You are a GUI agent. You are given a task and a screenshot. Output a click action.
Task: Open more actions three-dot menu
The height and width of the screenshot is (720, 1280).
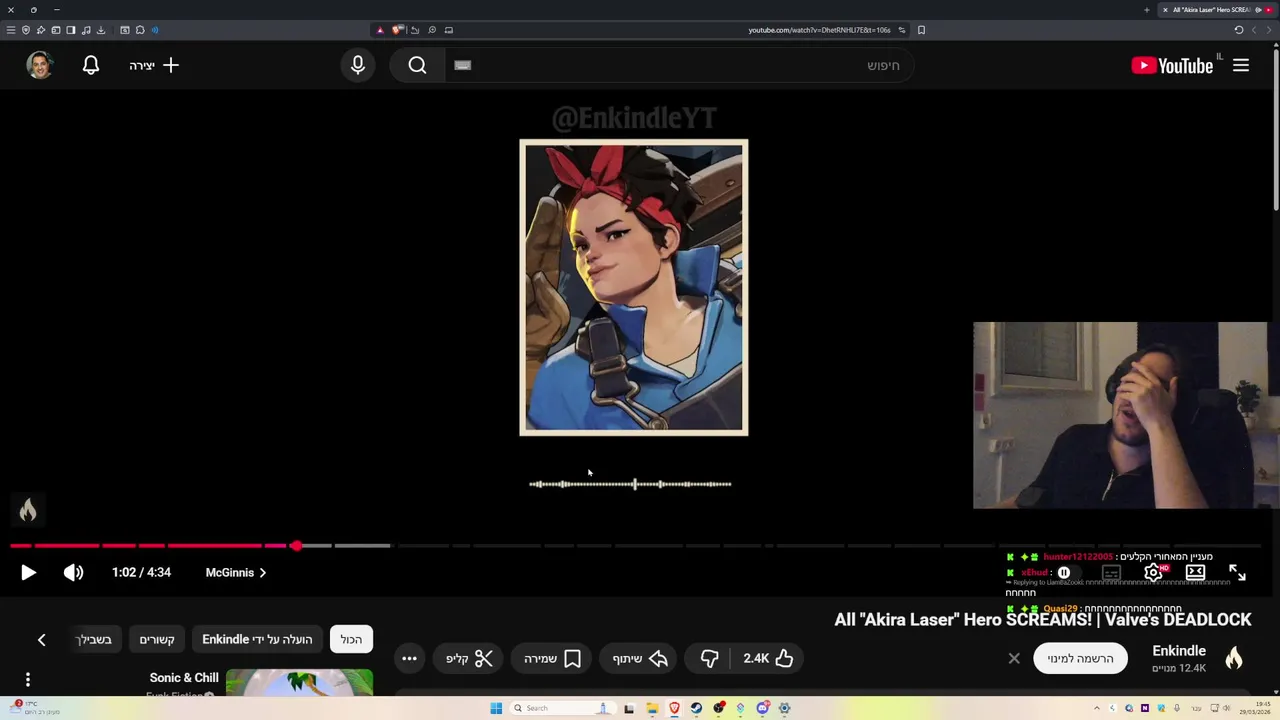coord(409,658)
